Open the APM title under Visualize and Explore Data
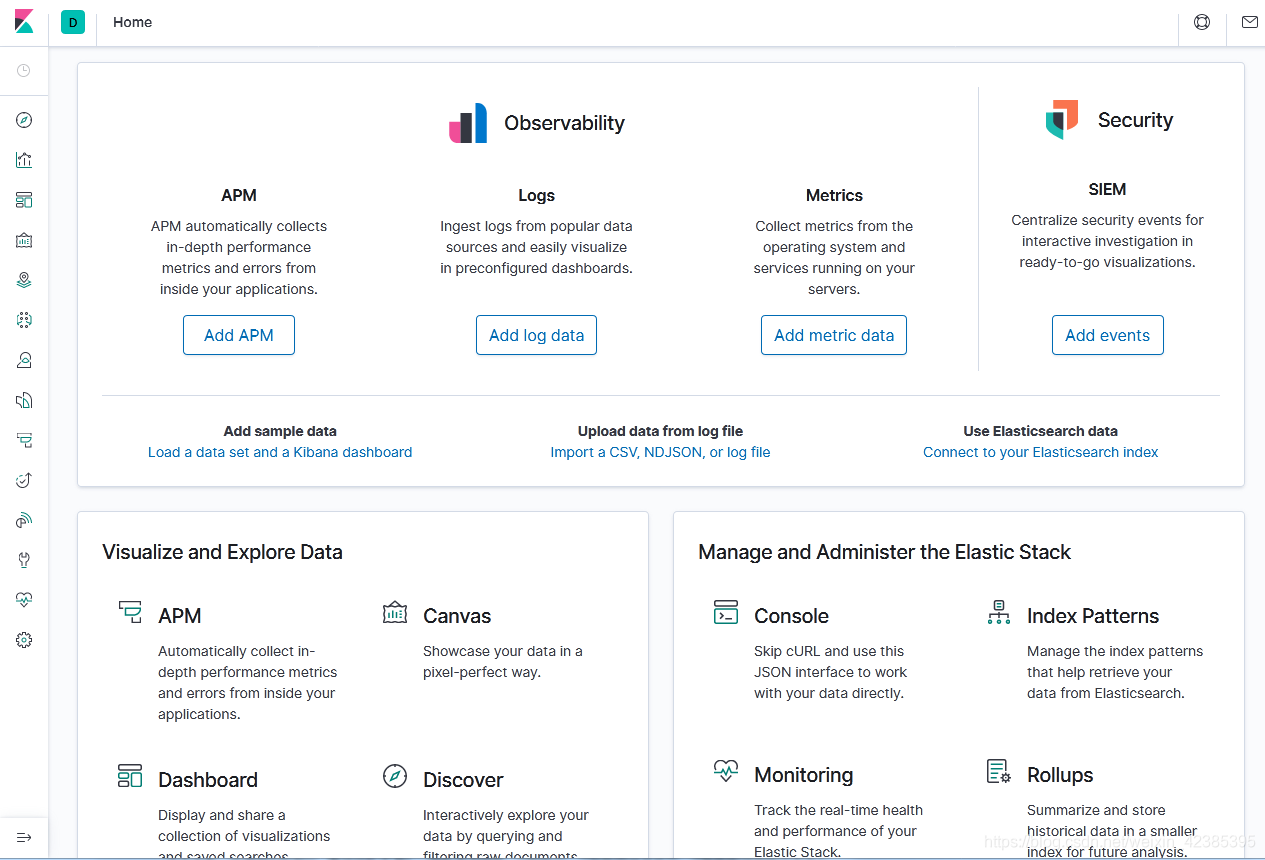 click(x=180, y=616)
